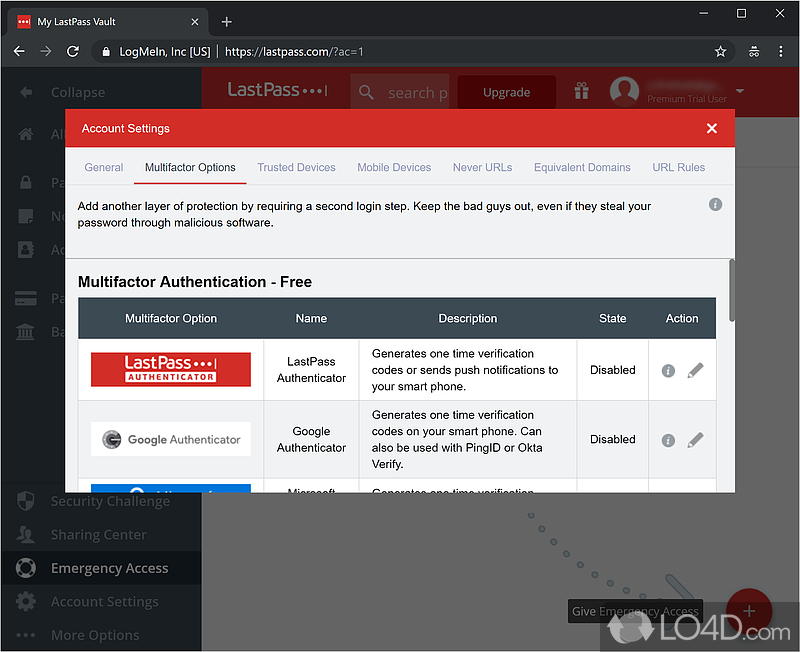Open the browser three-dot menu
This screenshot has width=800, height=652.
pyautogui.click(x=781, y=52)
